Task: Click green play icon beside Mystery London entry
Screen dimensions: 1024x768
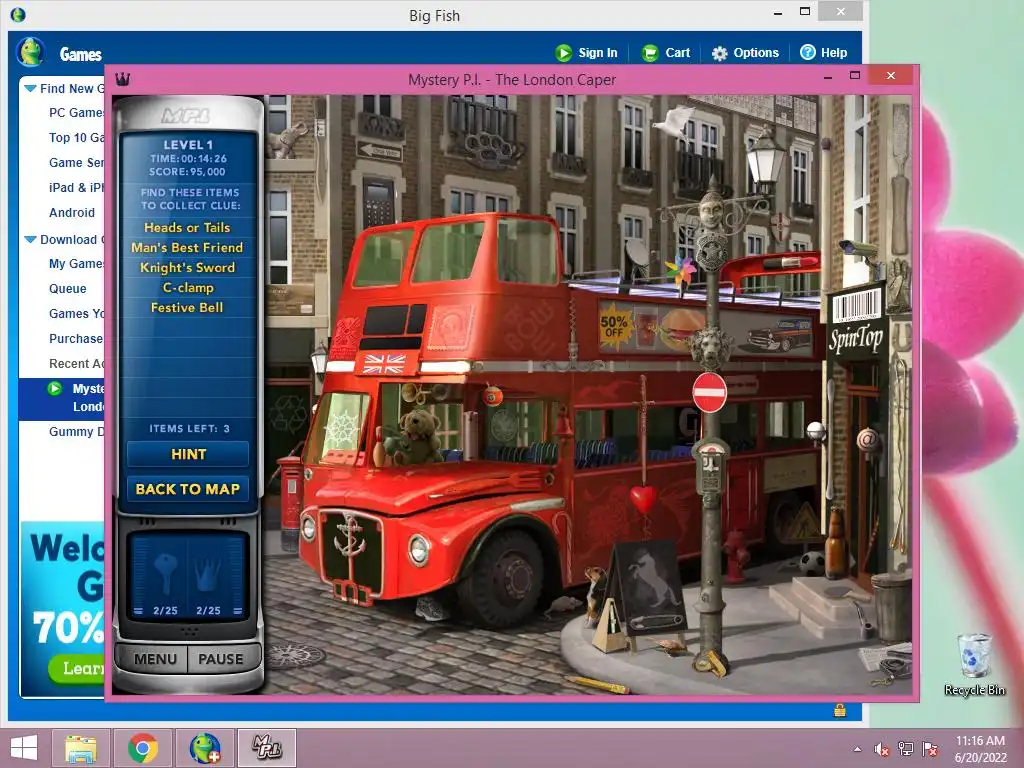Action: coord(55,389)
